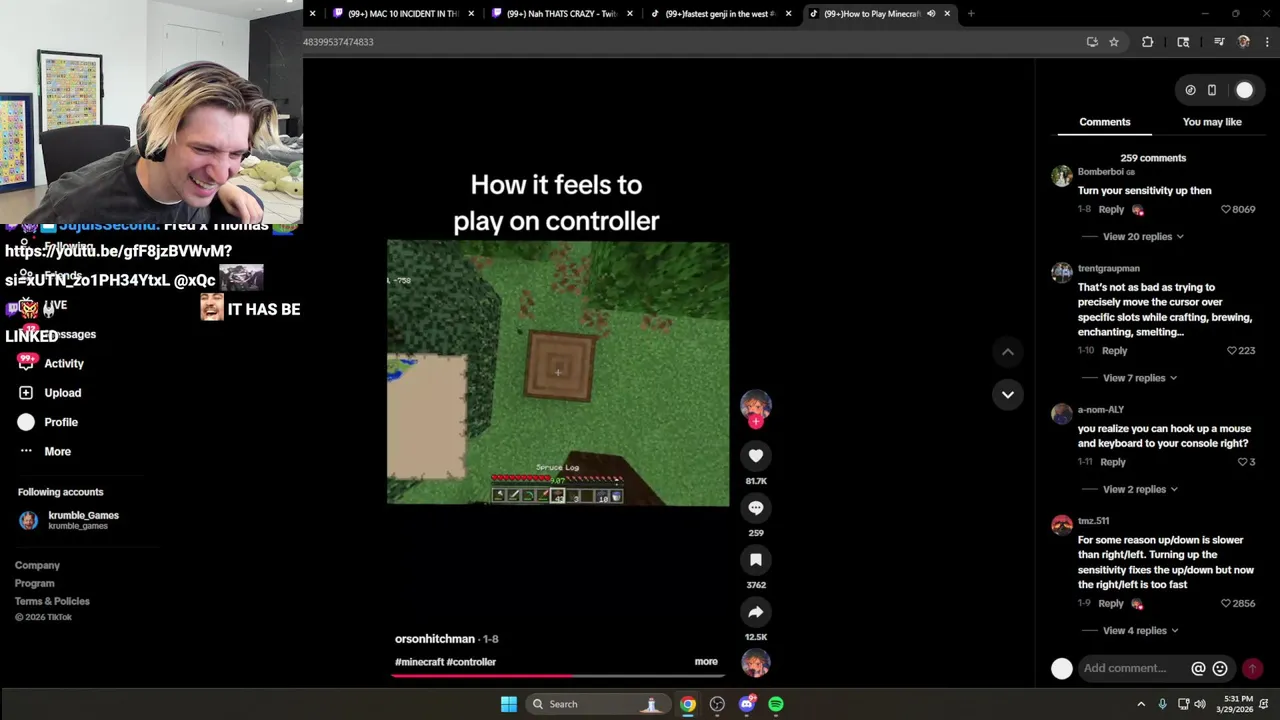Expand the caption with 'more'
The height and width of the screenshot is (720, 1280).
point(706,662)
